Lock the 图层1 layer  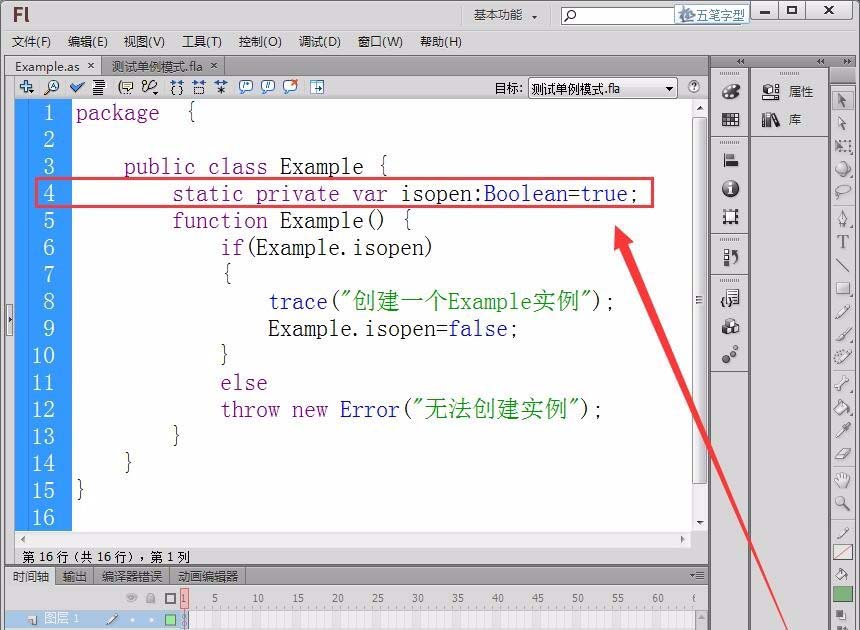point(150,618)
